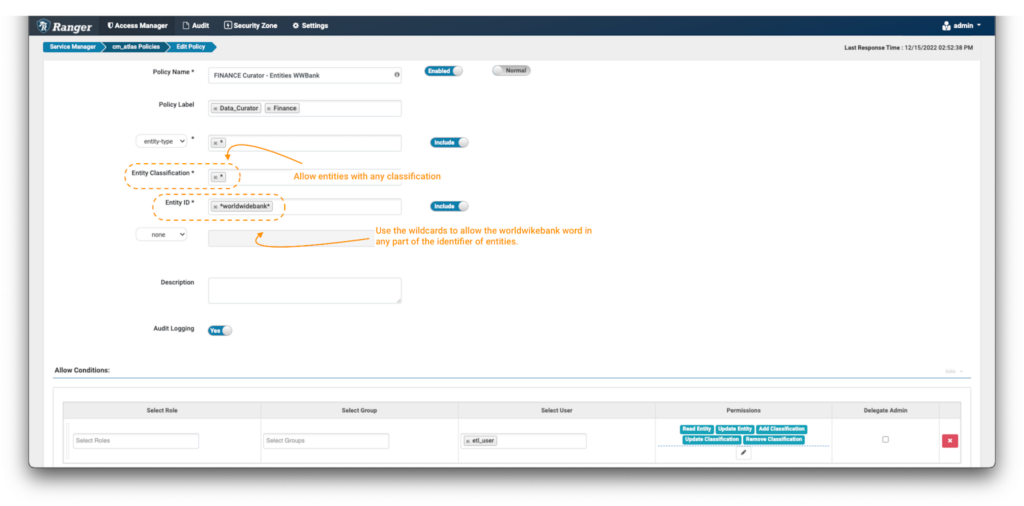The width and height of the screenshot is (1024, 506).
Task: Go to cm_atlas Policies breadcrumb
Action: pos(136,47)
